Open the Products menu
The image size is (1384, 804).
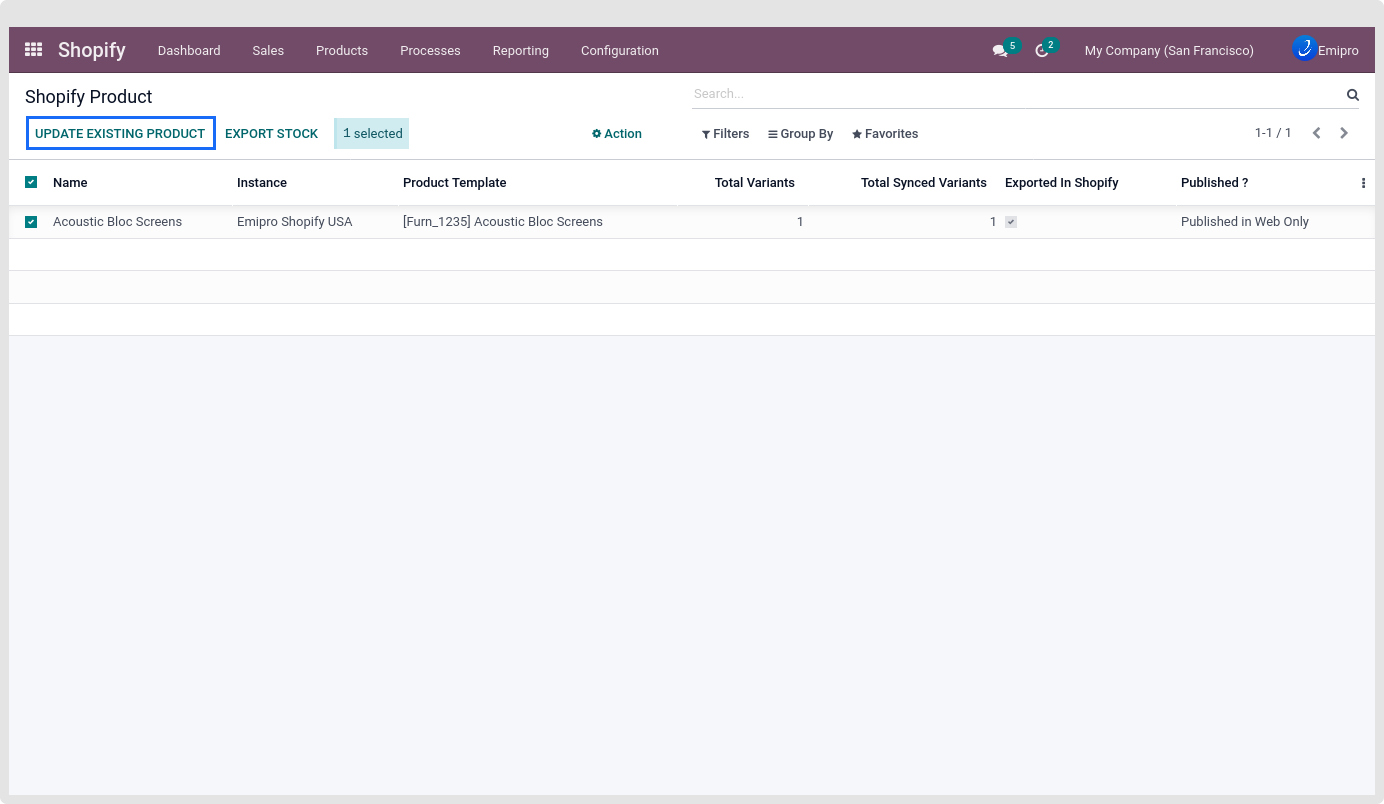coord(342,50)
